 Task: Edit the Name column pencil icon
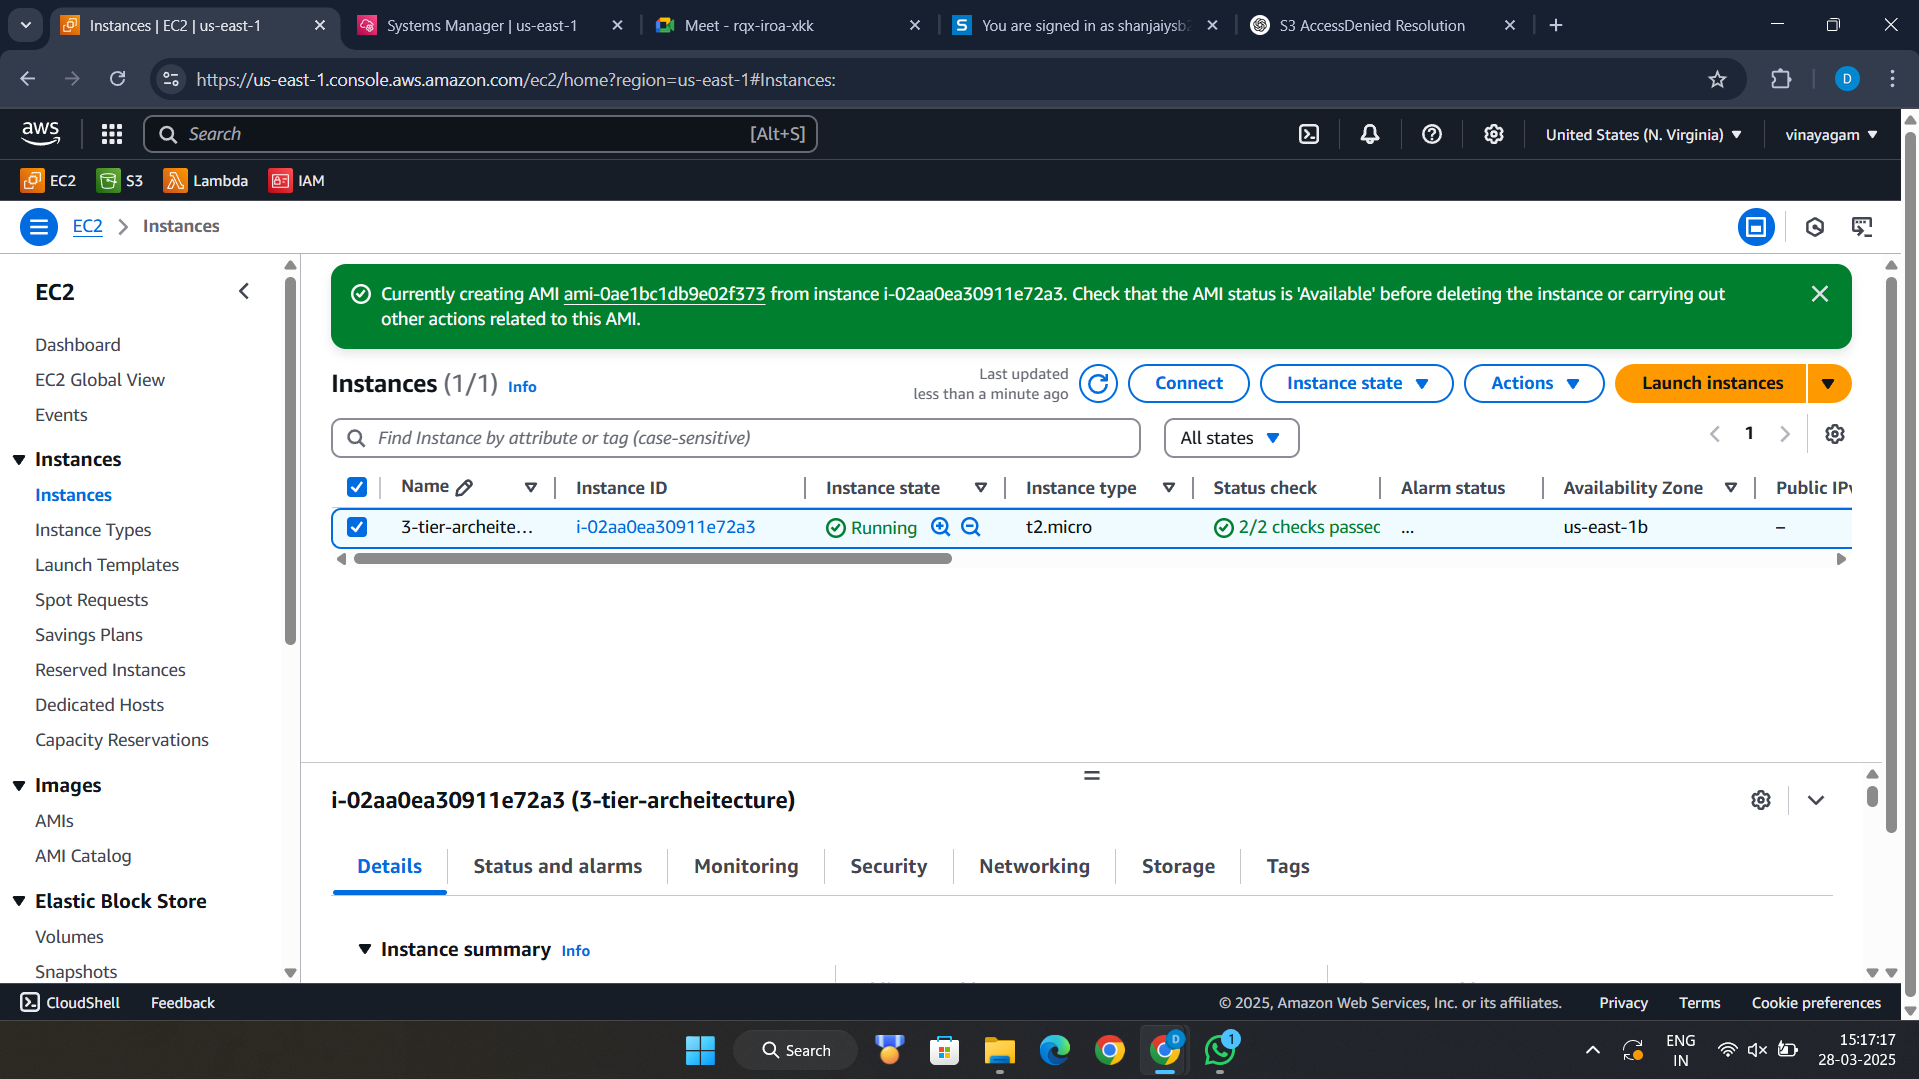464,488
